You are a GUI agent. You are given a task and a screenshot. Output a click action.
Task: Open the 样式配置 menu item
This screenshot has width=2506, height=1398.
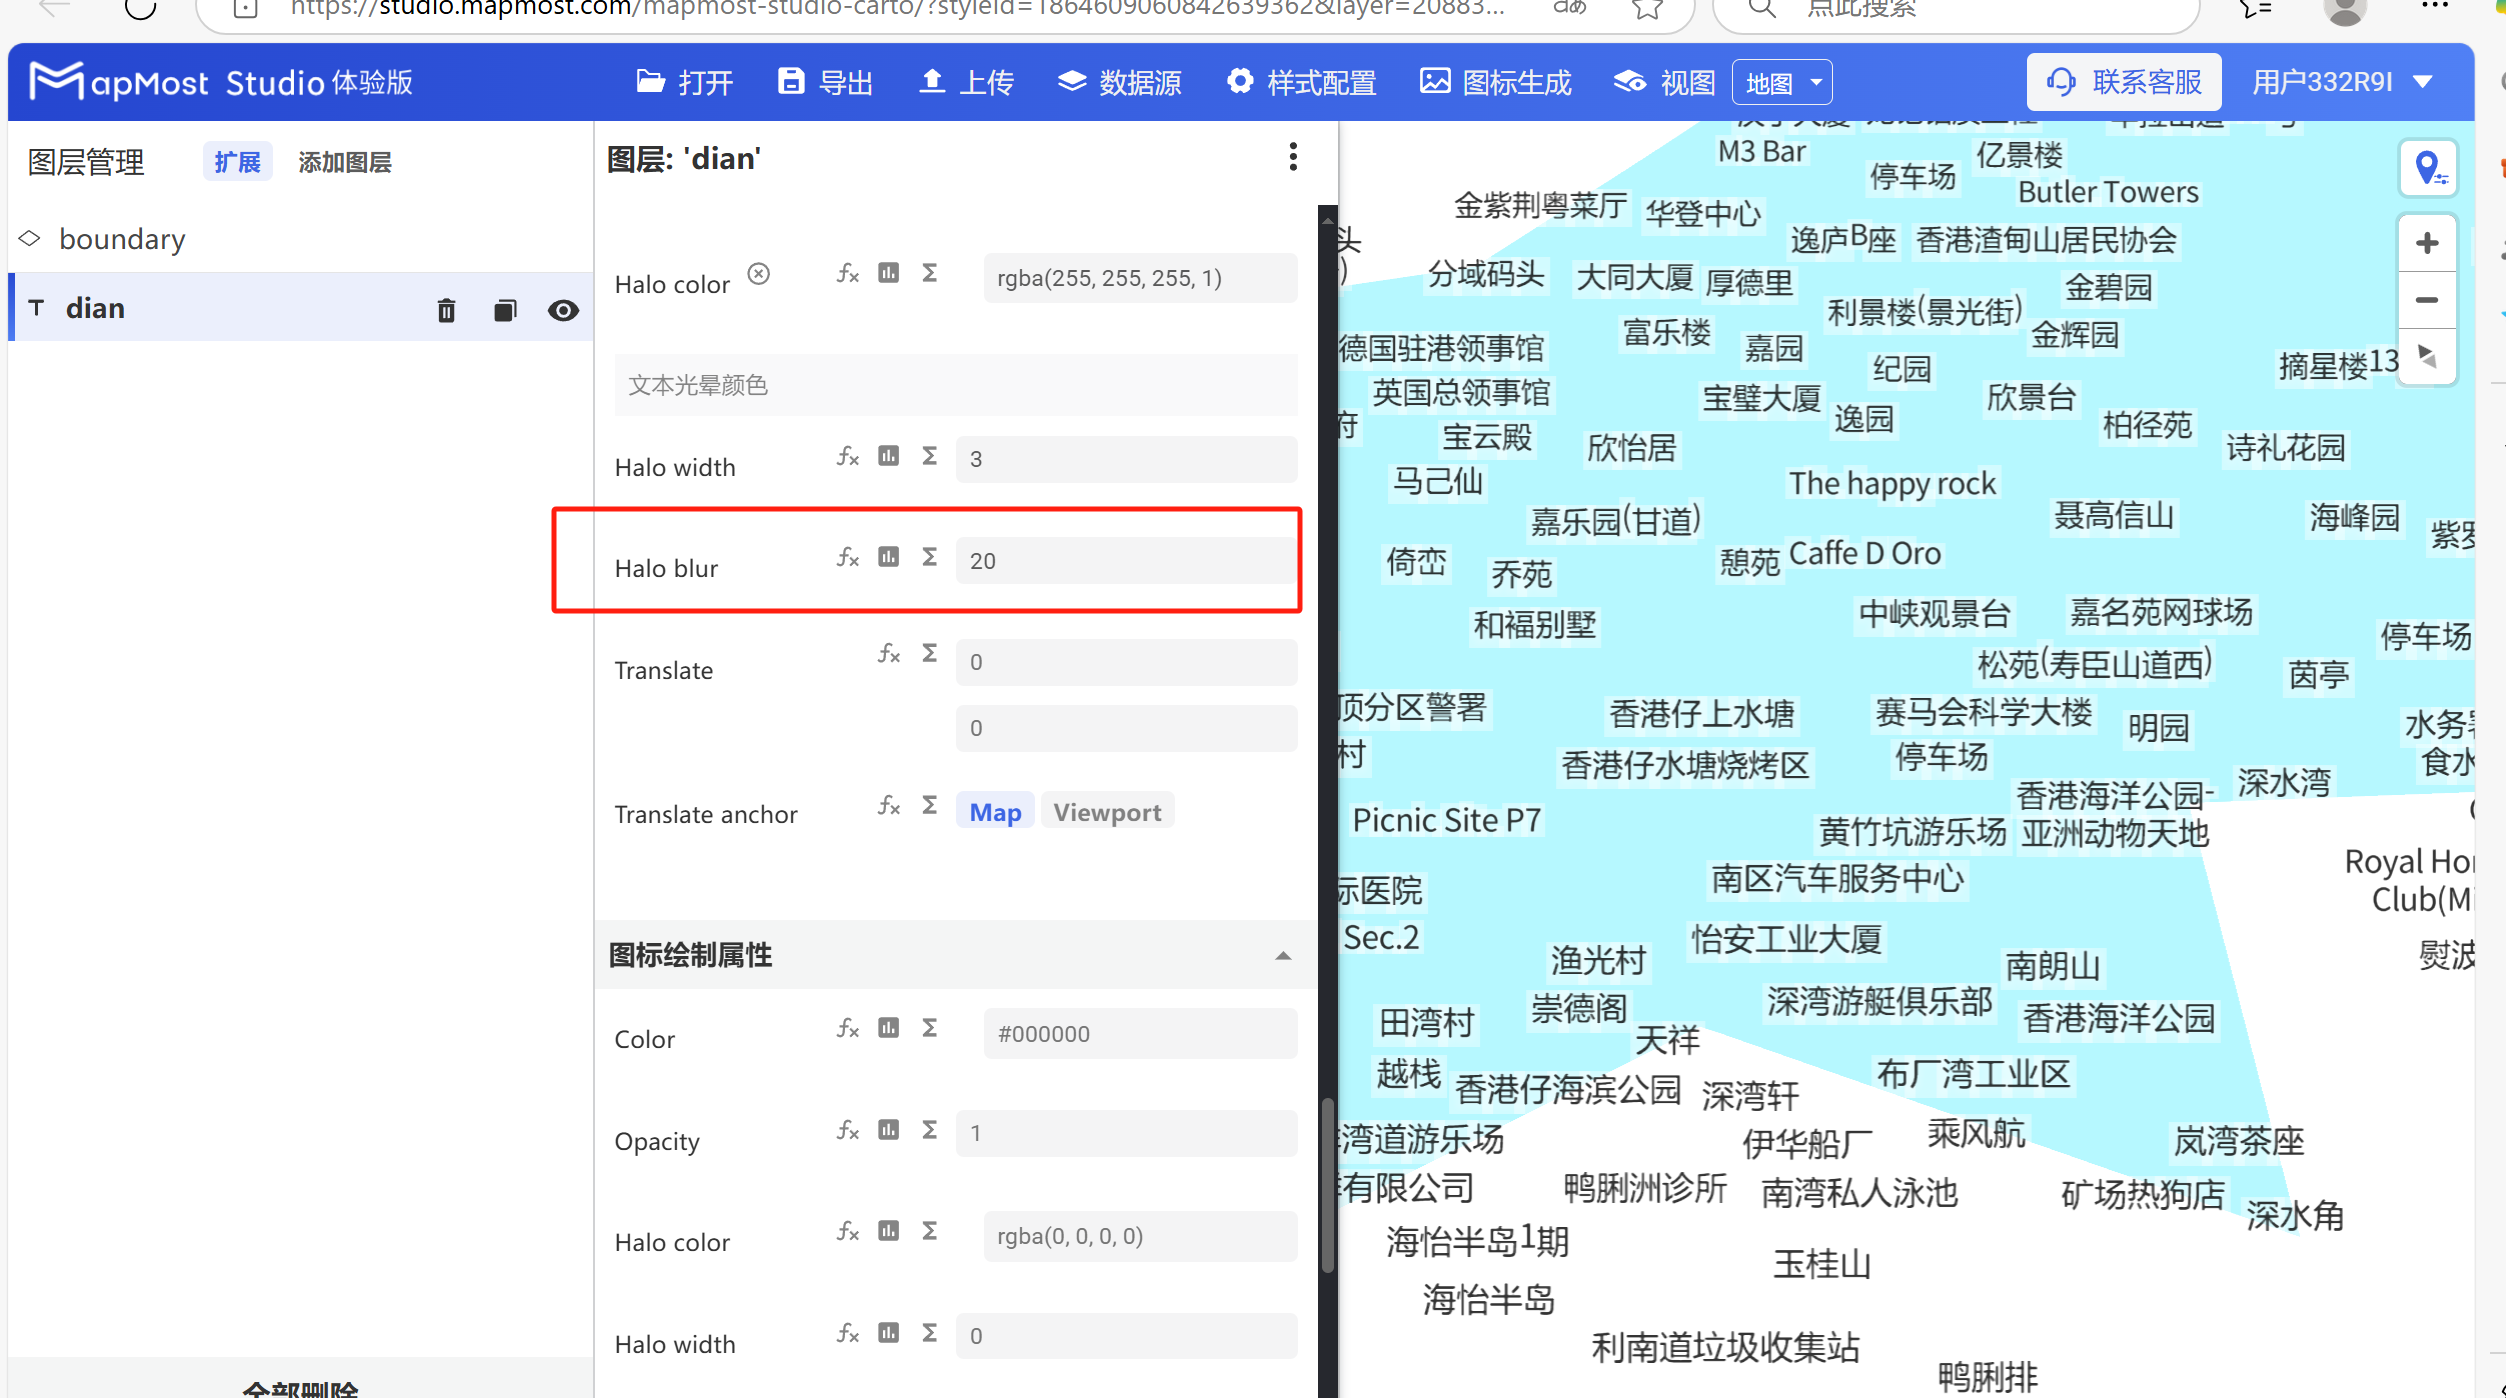[x=1299, y=81]
